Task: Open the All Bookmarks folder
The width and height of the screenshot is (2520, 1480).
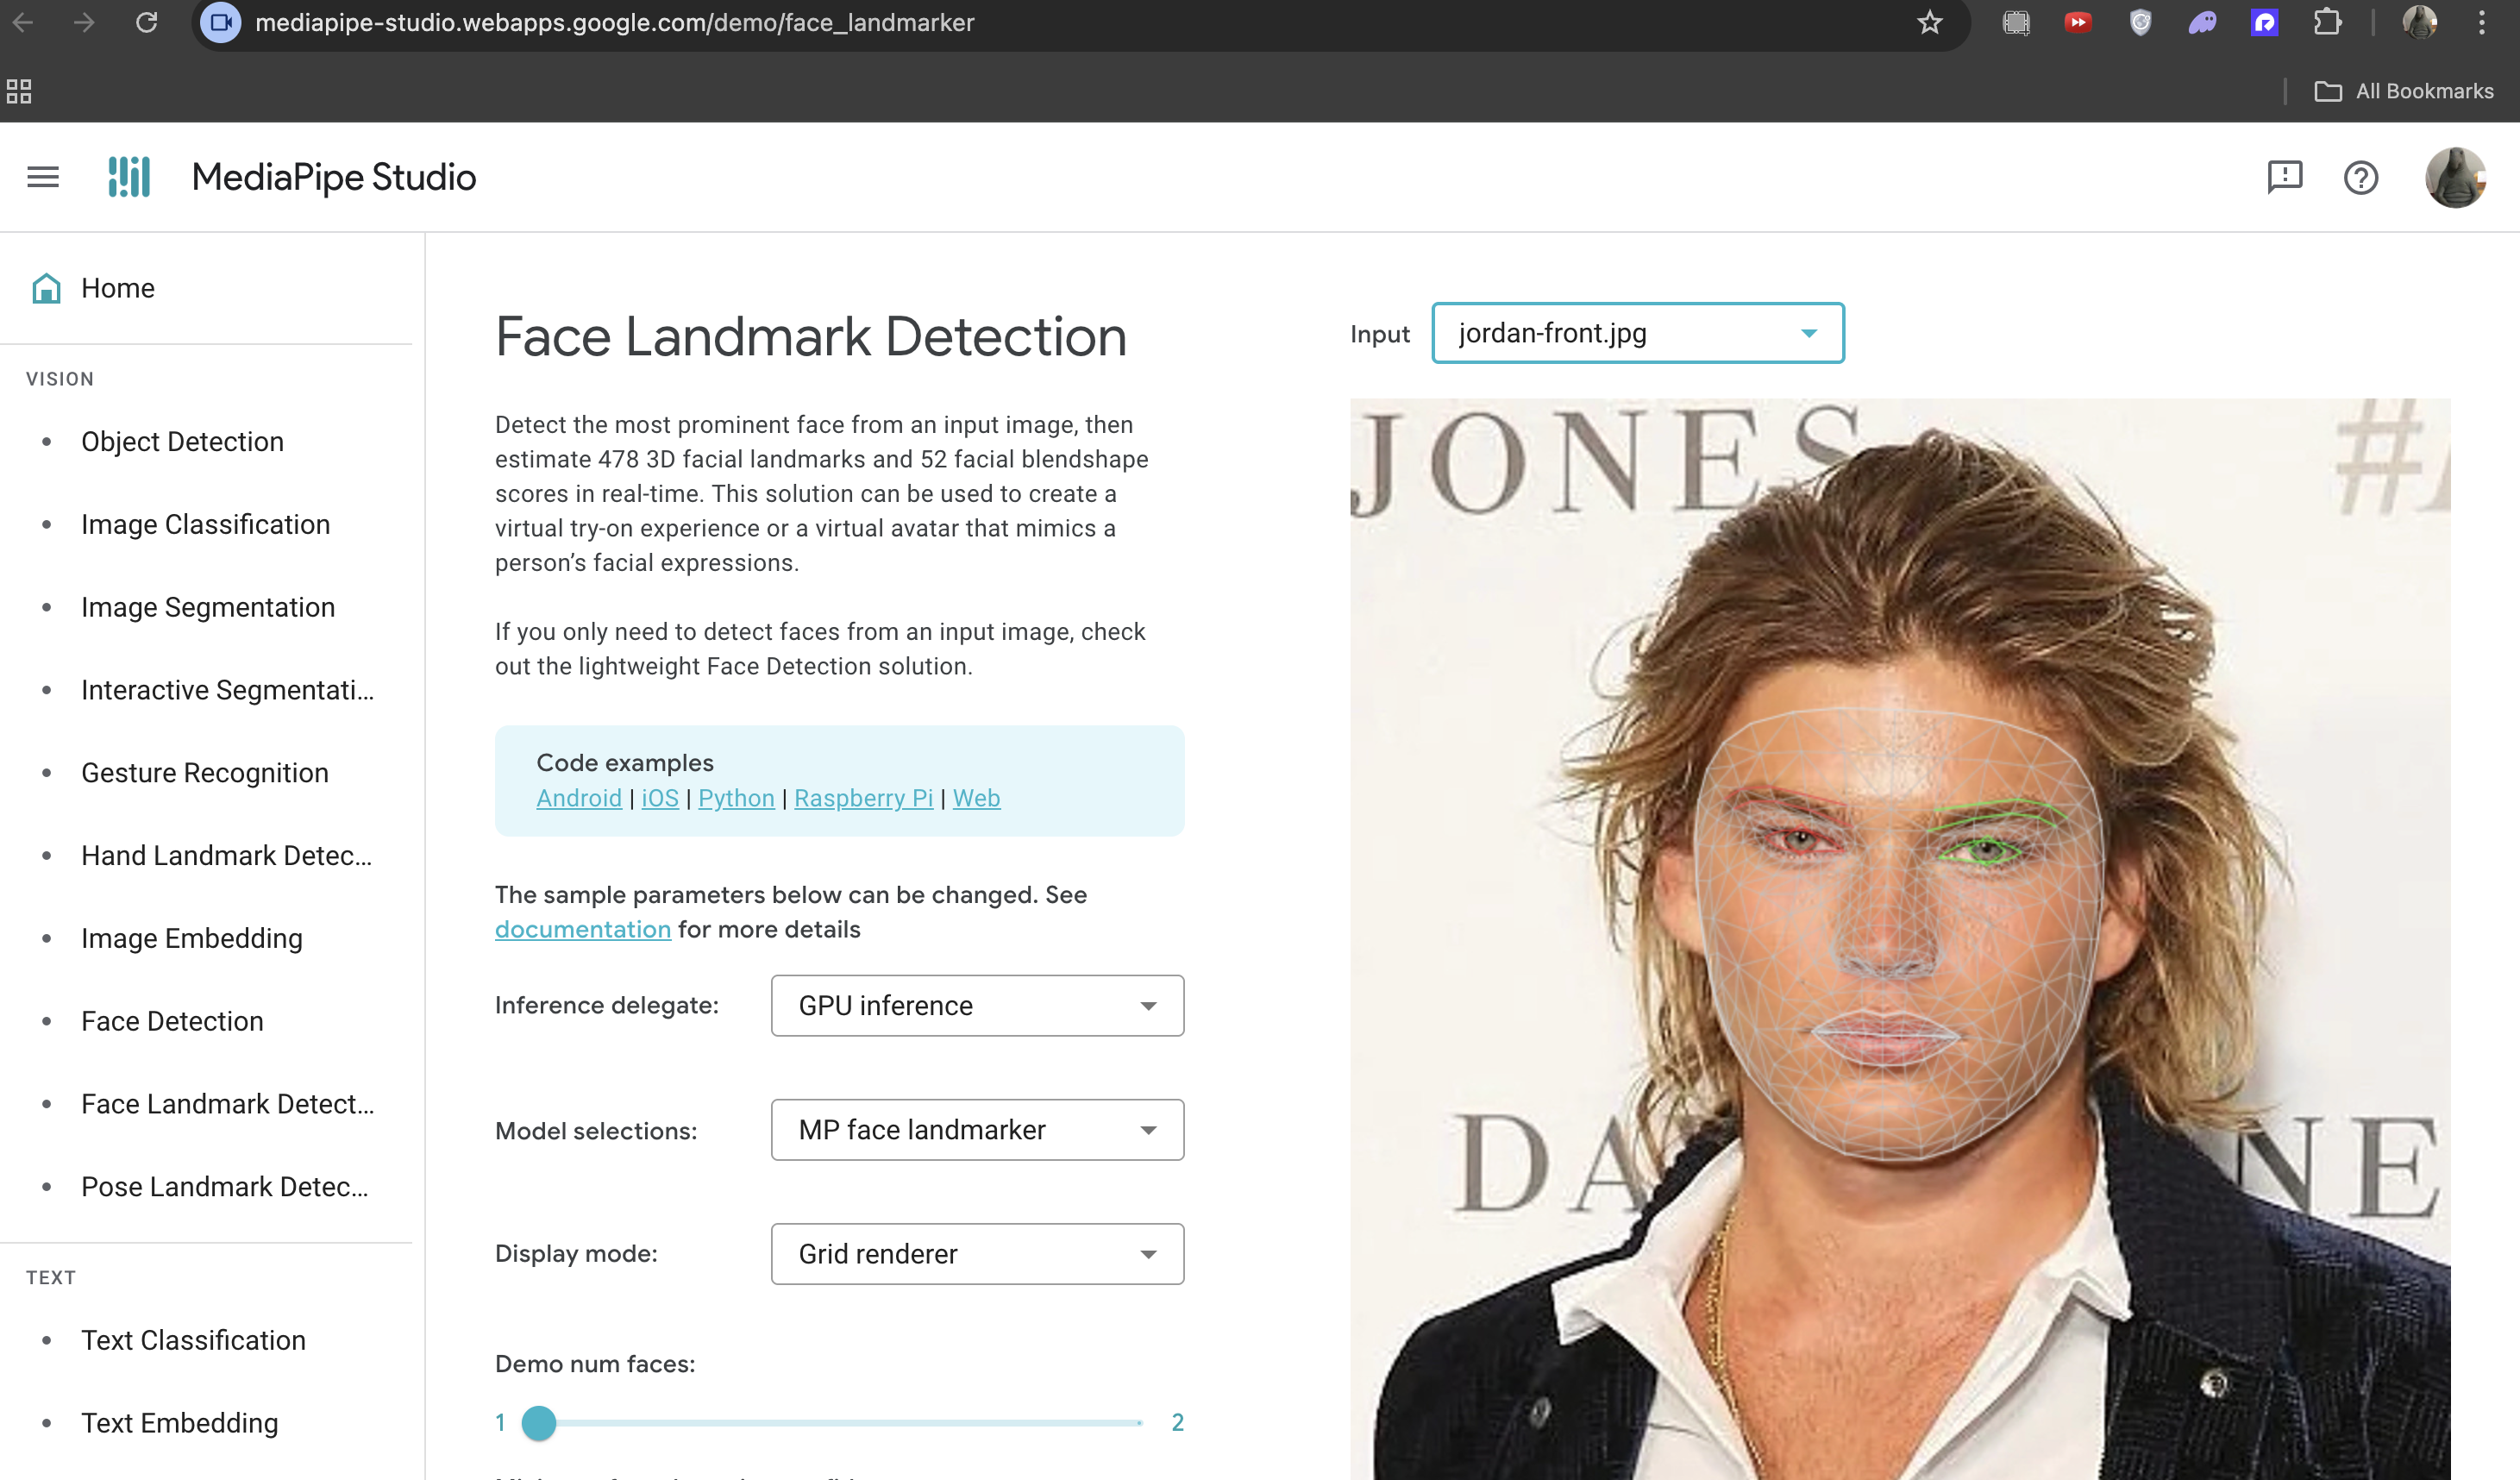Action: click(2404, 91)
